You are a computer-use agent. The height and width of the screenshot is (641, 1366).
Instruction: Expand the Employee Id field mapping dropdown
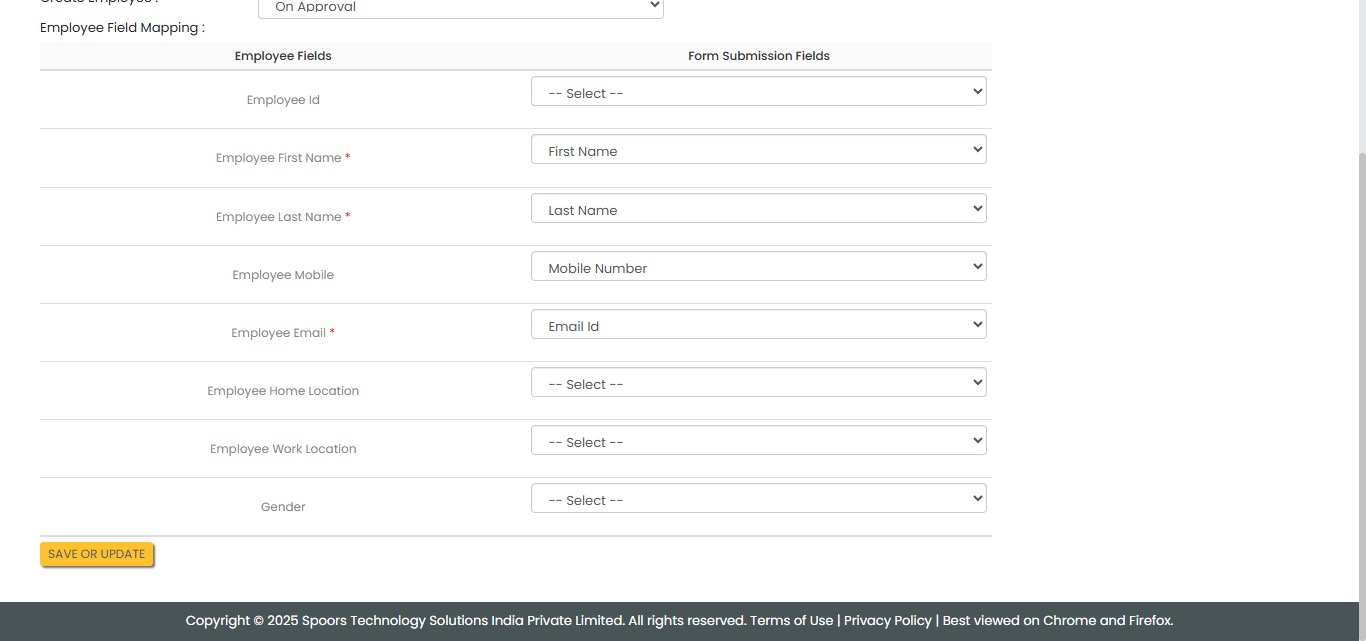point(758,92)
